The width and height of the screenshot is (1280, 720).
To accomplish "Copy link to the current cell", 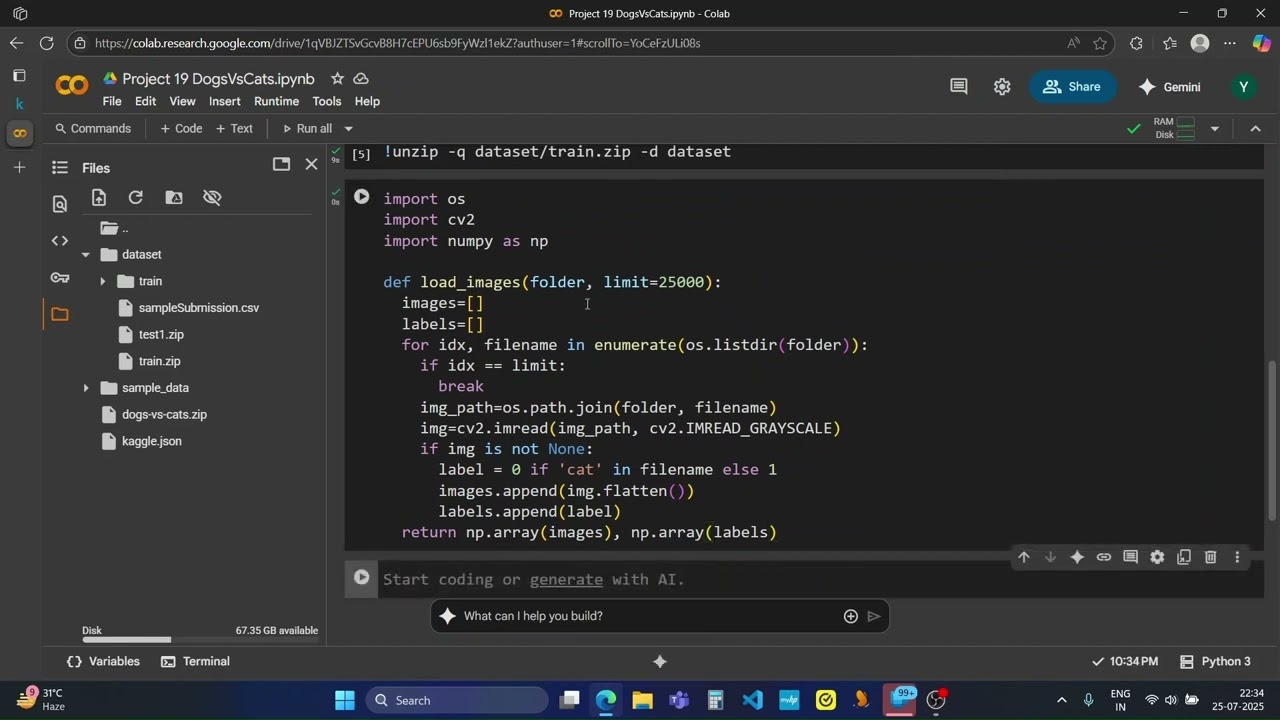I will click(1104, 558).
